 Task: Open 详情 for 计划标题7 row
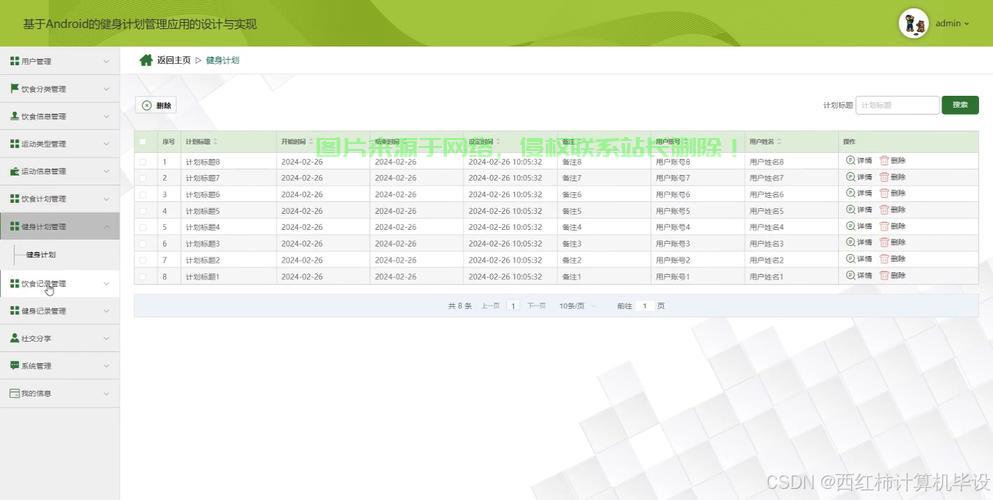(x=859, y=177)
